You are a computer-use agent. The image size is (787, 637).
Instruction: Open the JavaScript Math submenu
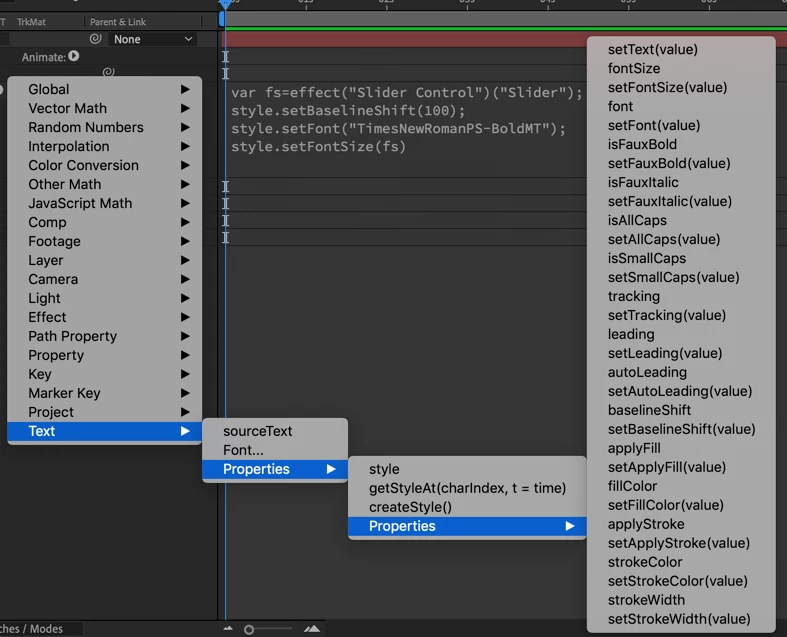[x=104, y=203]
